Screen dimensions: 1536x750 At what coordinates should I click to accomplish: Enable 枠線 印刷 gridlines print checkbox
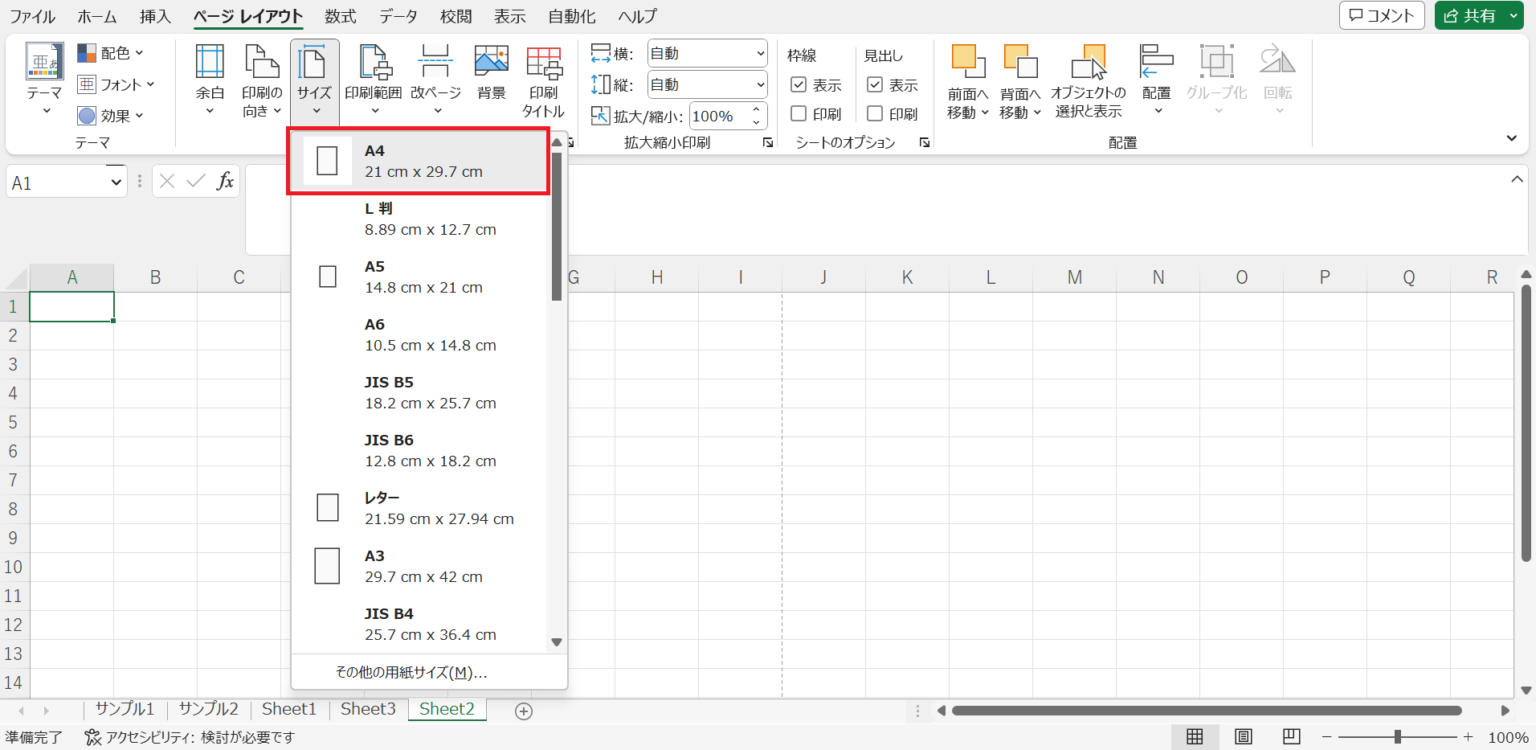pyautogui.click(x=799, y=114)
